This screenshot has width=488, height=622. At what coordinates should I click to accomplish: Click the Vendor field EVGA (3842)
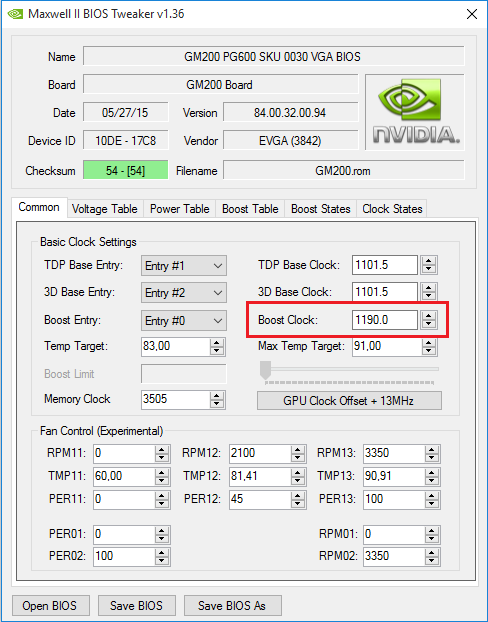pos(290,141)
